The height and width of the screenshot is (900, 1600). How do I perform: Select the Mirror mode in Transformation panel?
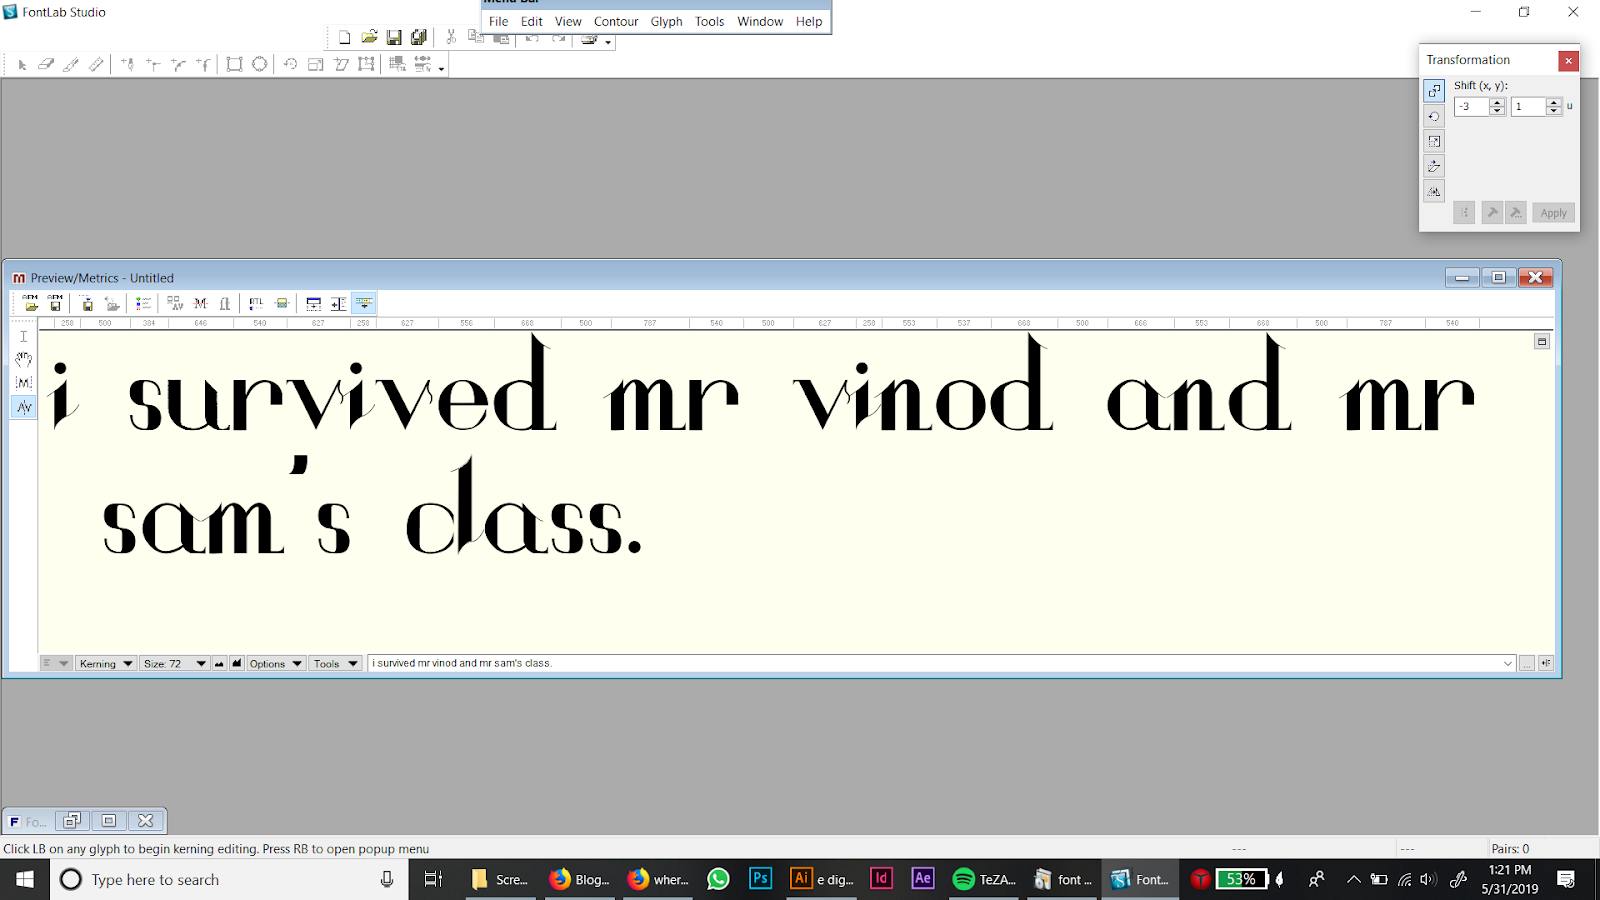(x=1434, y=191)
